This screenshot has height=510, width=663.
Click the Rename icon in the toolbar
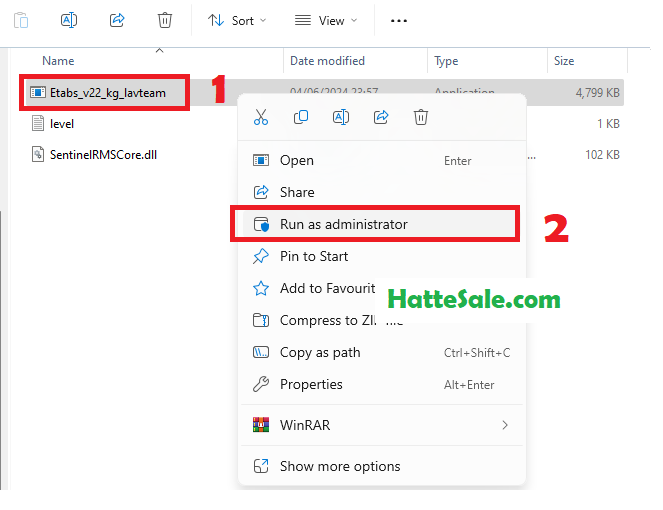(69, 20)
